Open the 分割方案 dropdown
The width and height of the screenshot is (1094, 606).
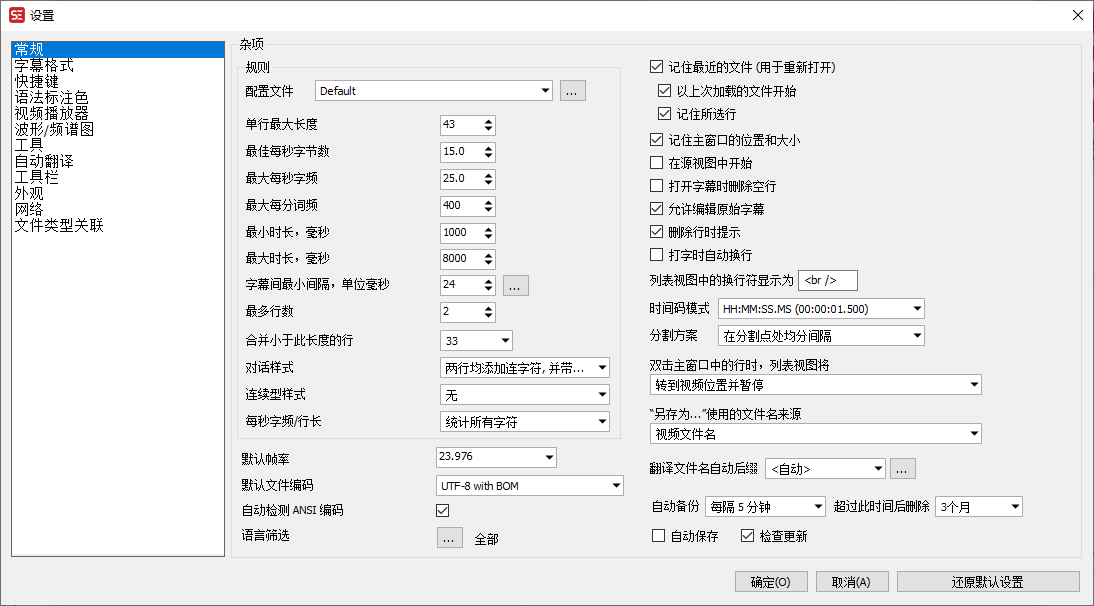pyautogui.click(x=821, y=336)
